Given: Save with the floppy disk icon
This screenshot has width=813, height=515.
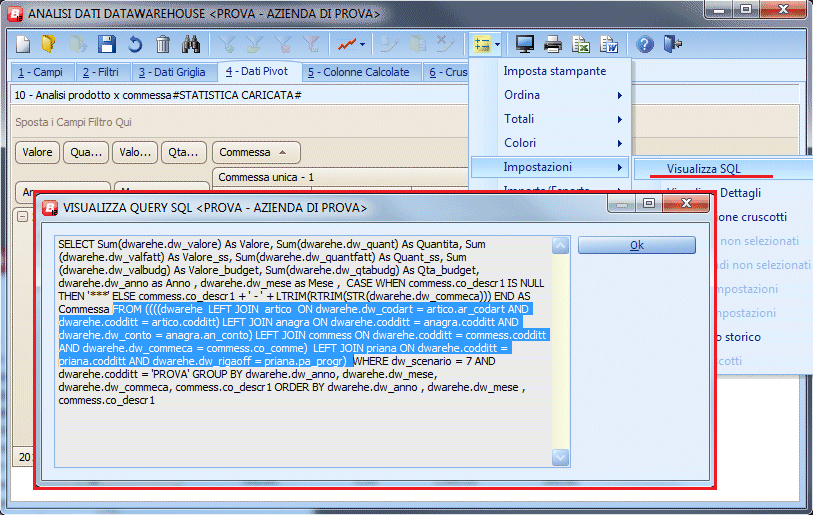Looking at the screenshot, I should point(107,45).
